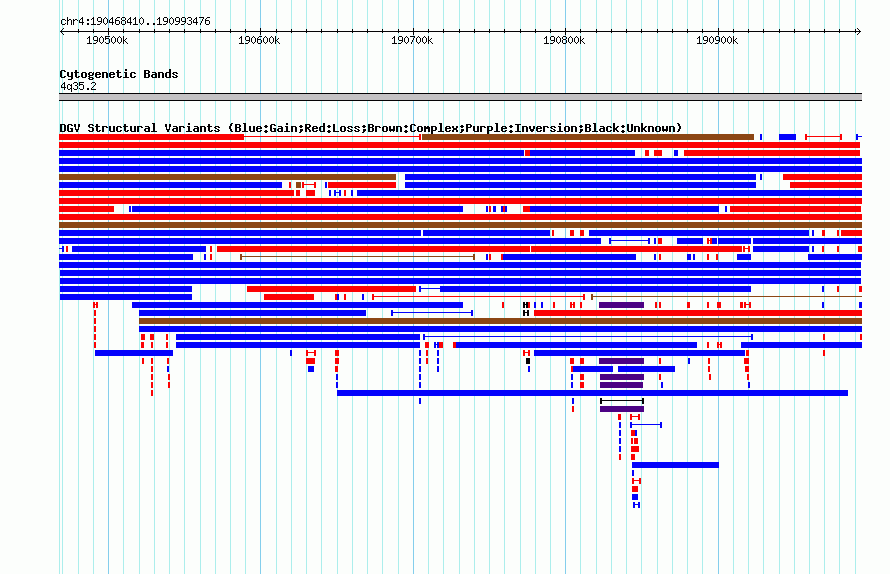Select blue gain bar spanning 190650k to 190985k

pos(592,393)
